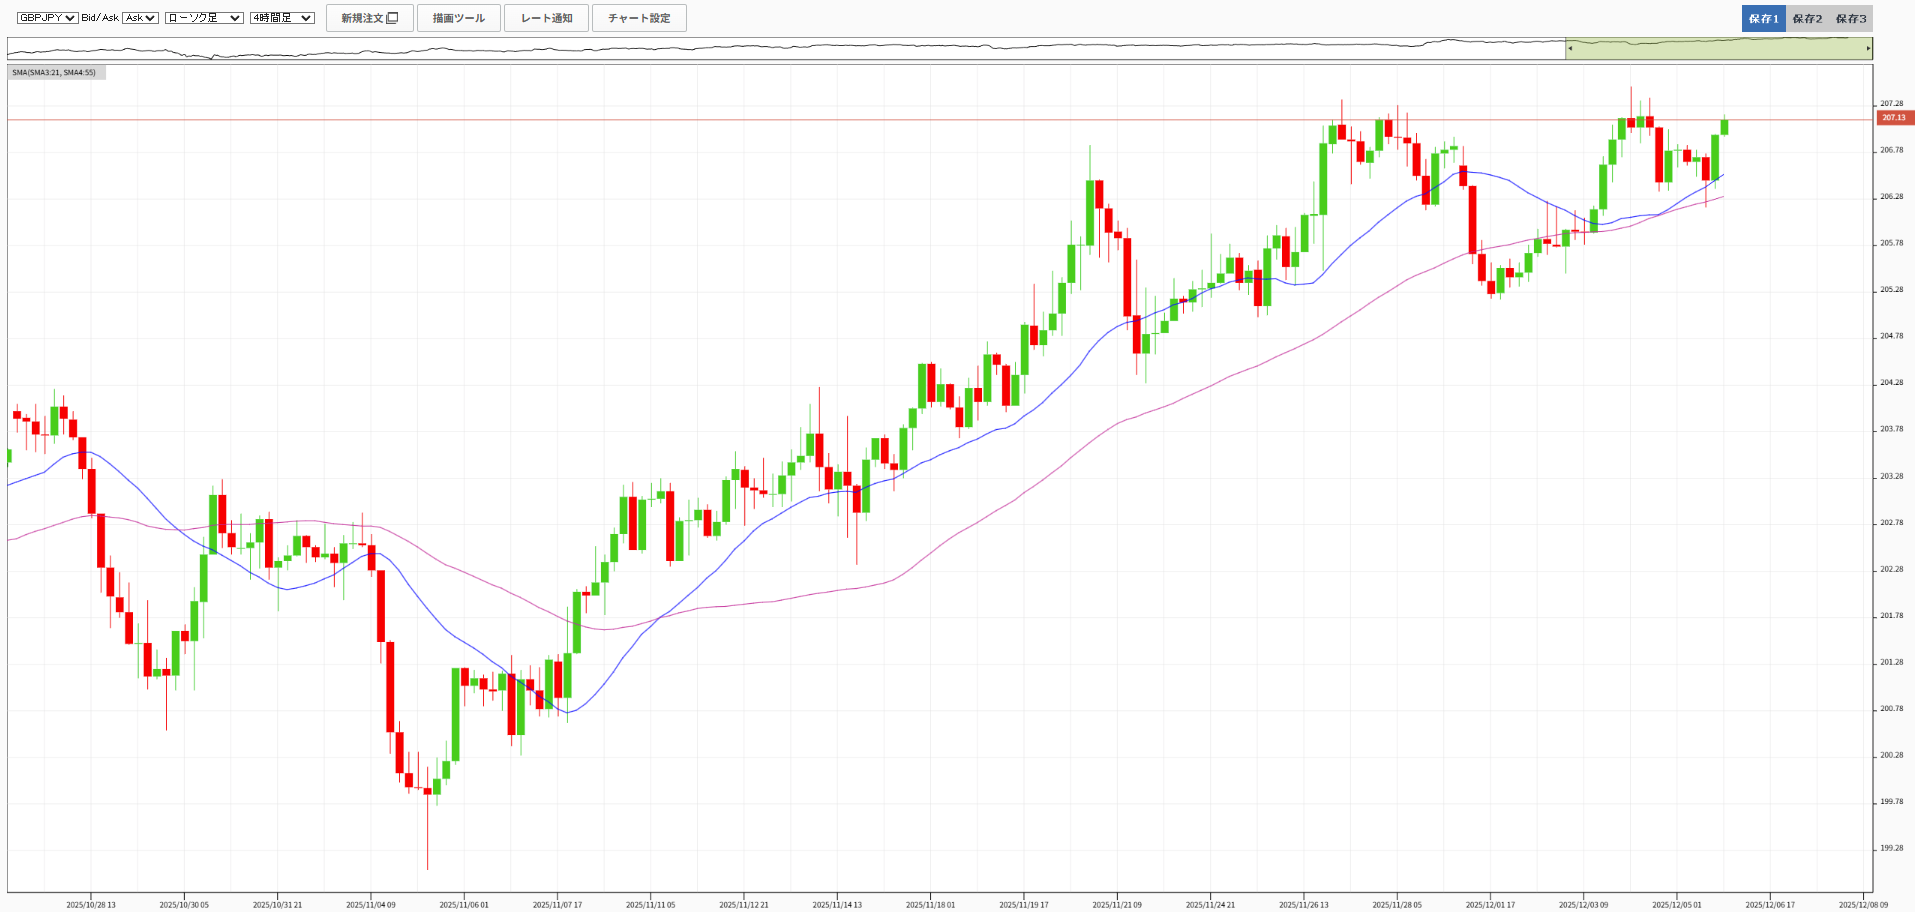
Task: Expand the Ask price type dropdown
Action: point(140,18)
